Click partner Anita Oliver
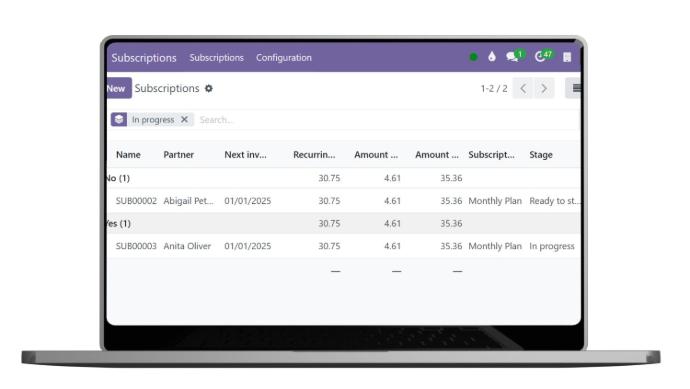The image size is (690, 389). point(187,246)
